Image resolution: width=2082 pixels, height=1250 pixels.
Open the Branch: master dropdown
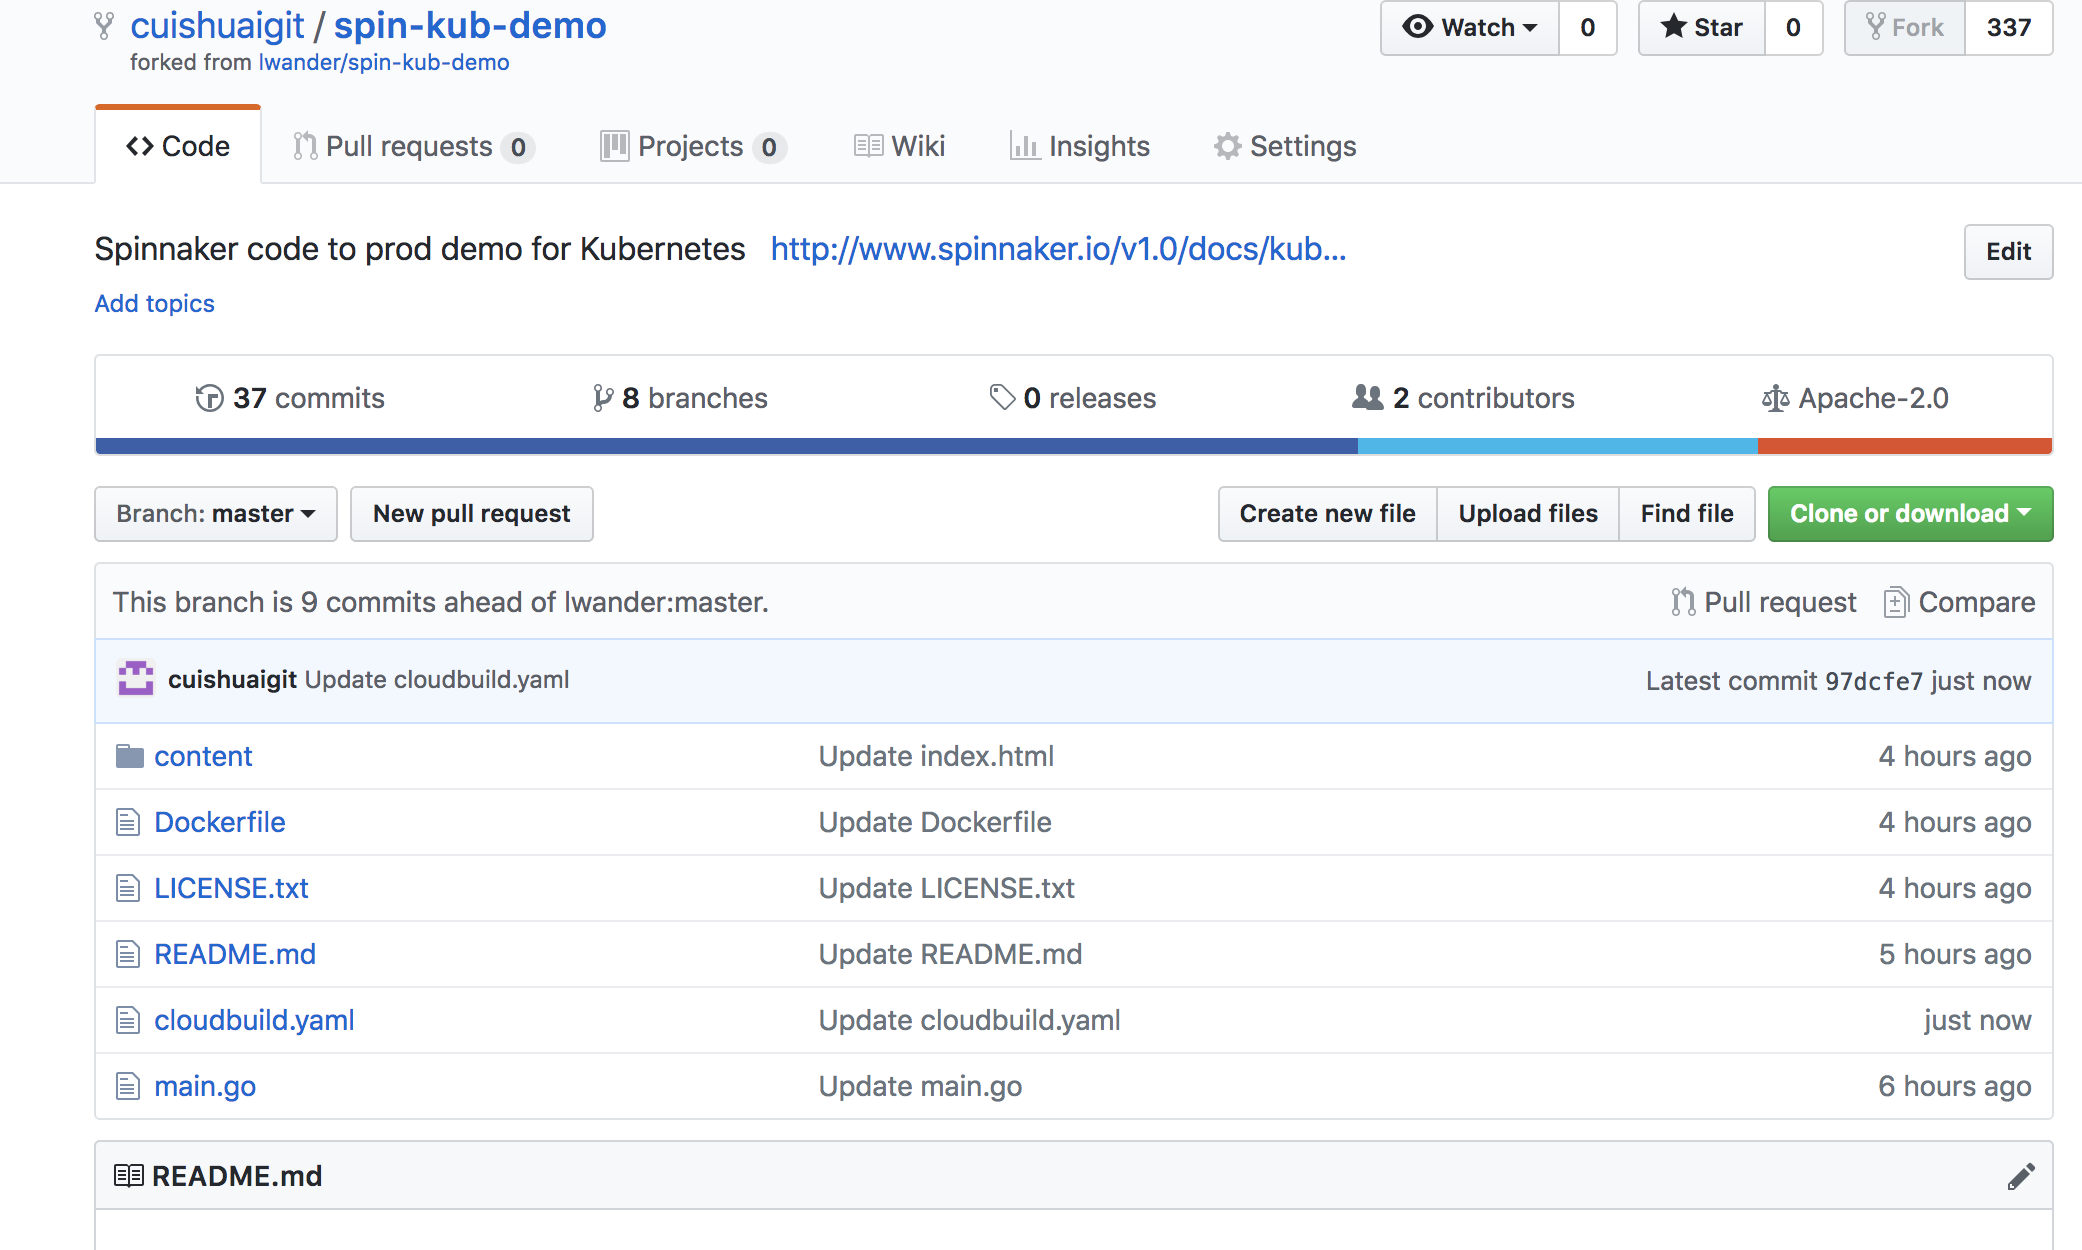(216, 514)
